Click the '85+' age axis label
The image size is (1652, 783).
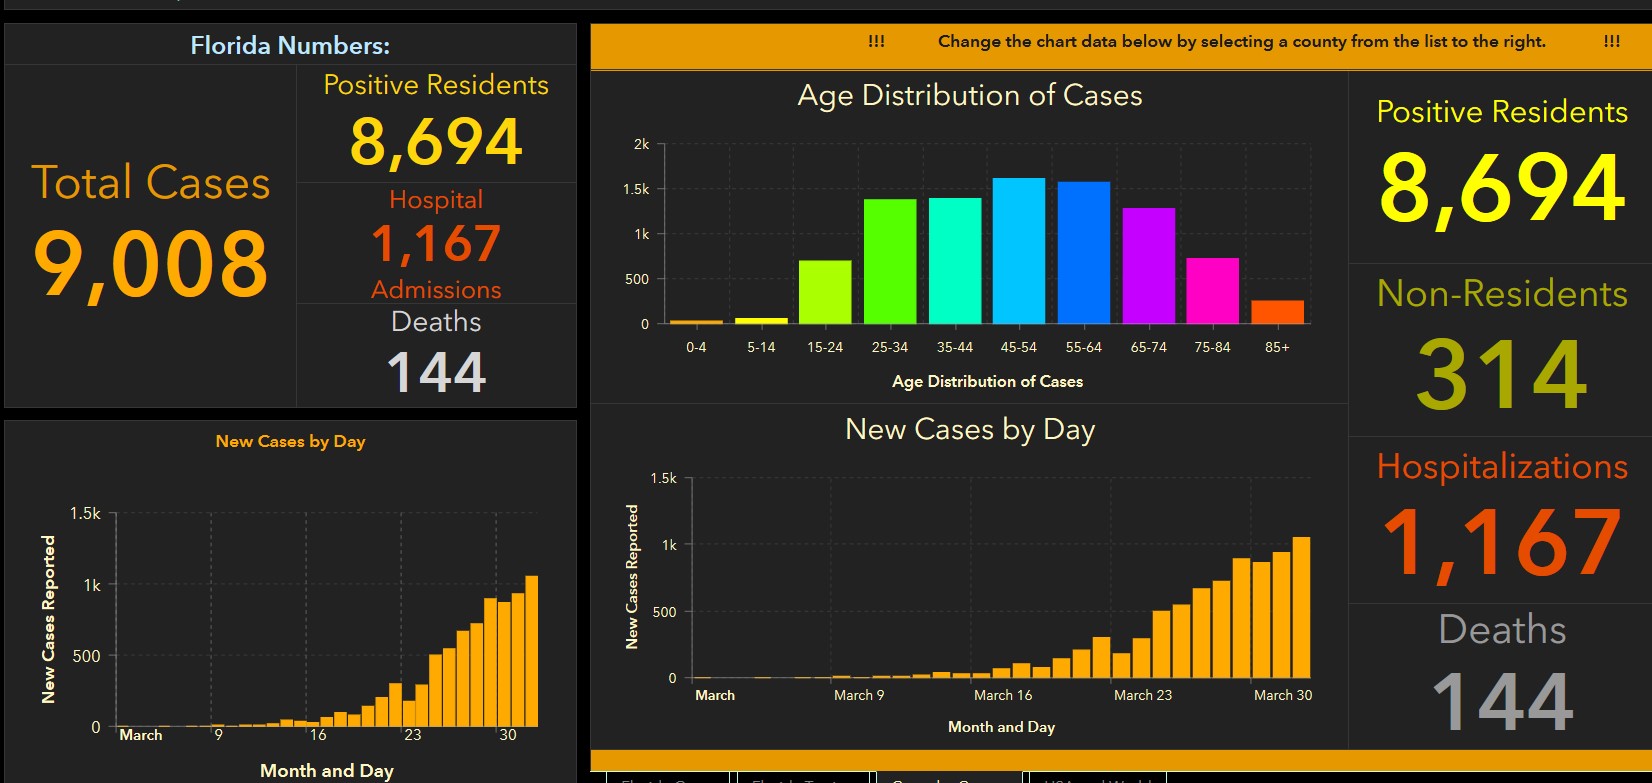1277,348
